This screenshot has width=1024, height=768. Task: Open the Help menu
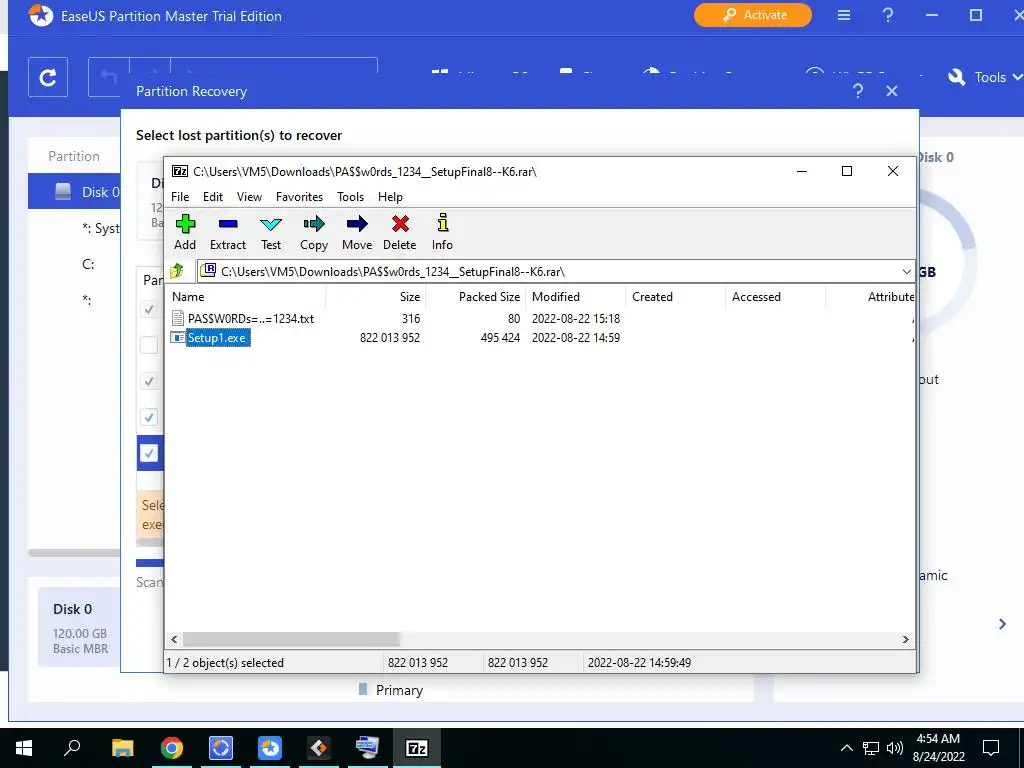pyautogui.click(x=390, y=197)
